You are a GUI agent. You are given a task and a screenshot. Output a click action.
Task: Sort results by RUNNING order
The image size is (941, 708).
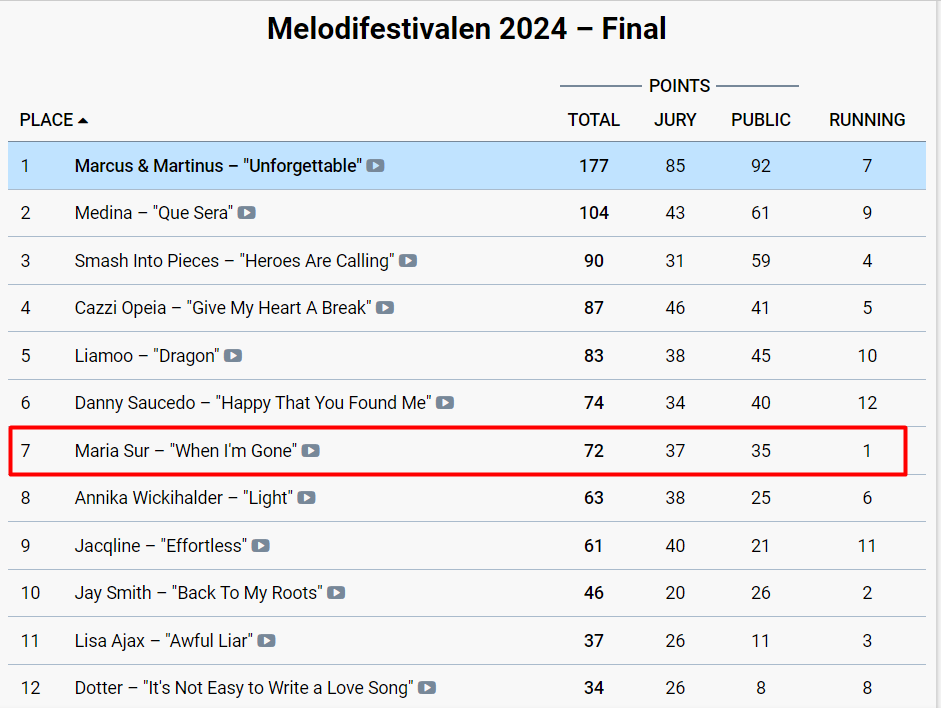[x=867, y=120]
